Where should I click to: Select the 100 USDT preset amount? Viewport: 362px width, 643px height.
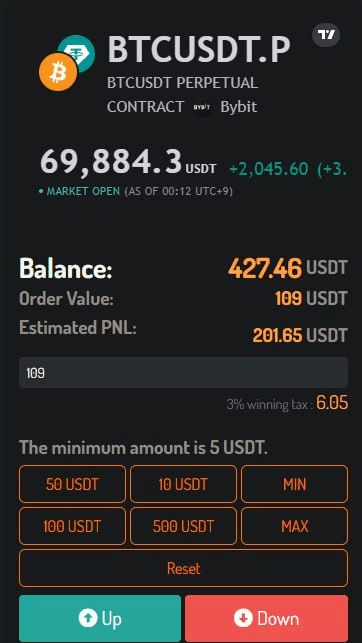(x=72, y=526)
